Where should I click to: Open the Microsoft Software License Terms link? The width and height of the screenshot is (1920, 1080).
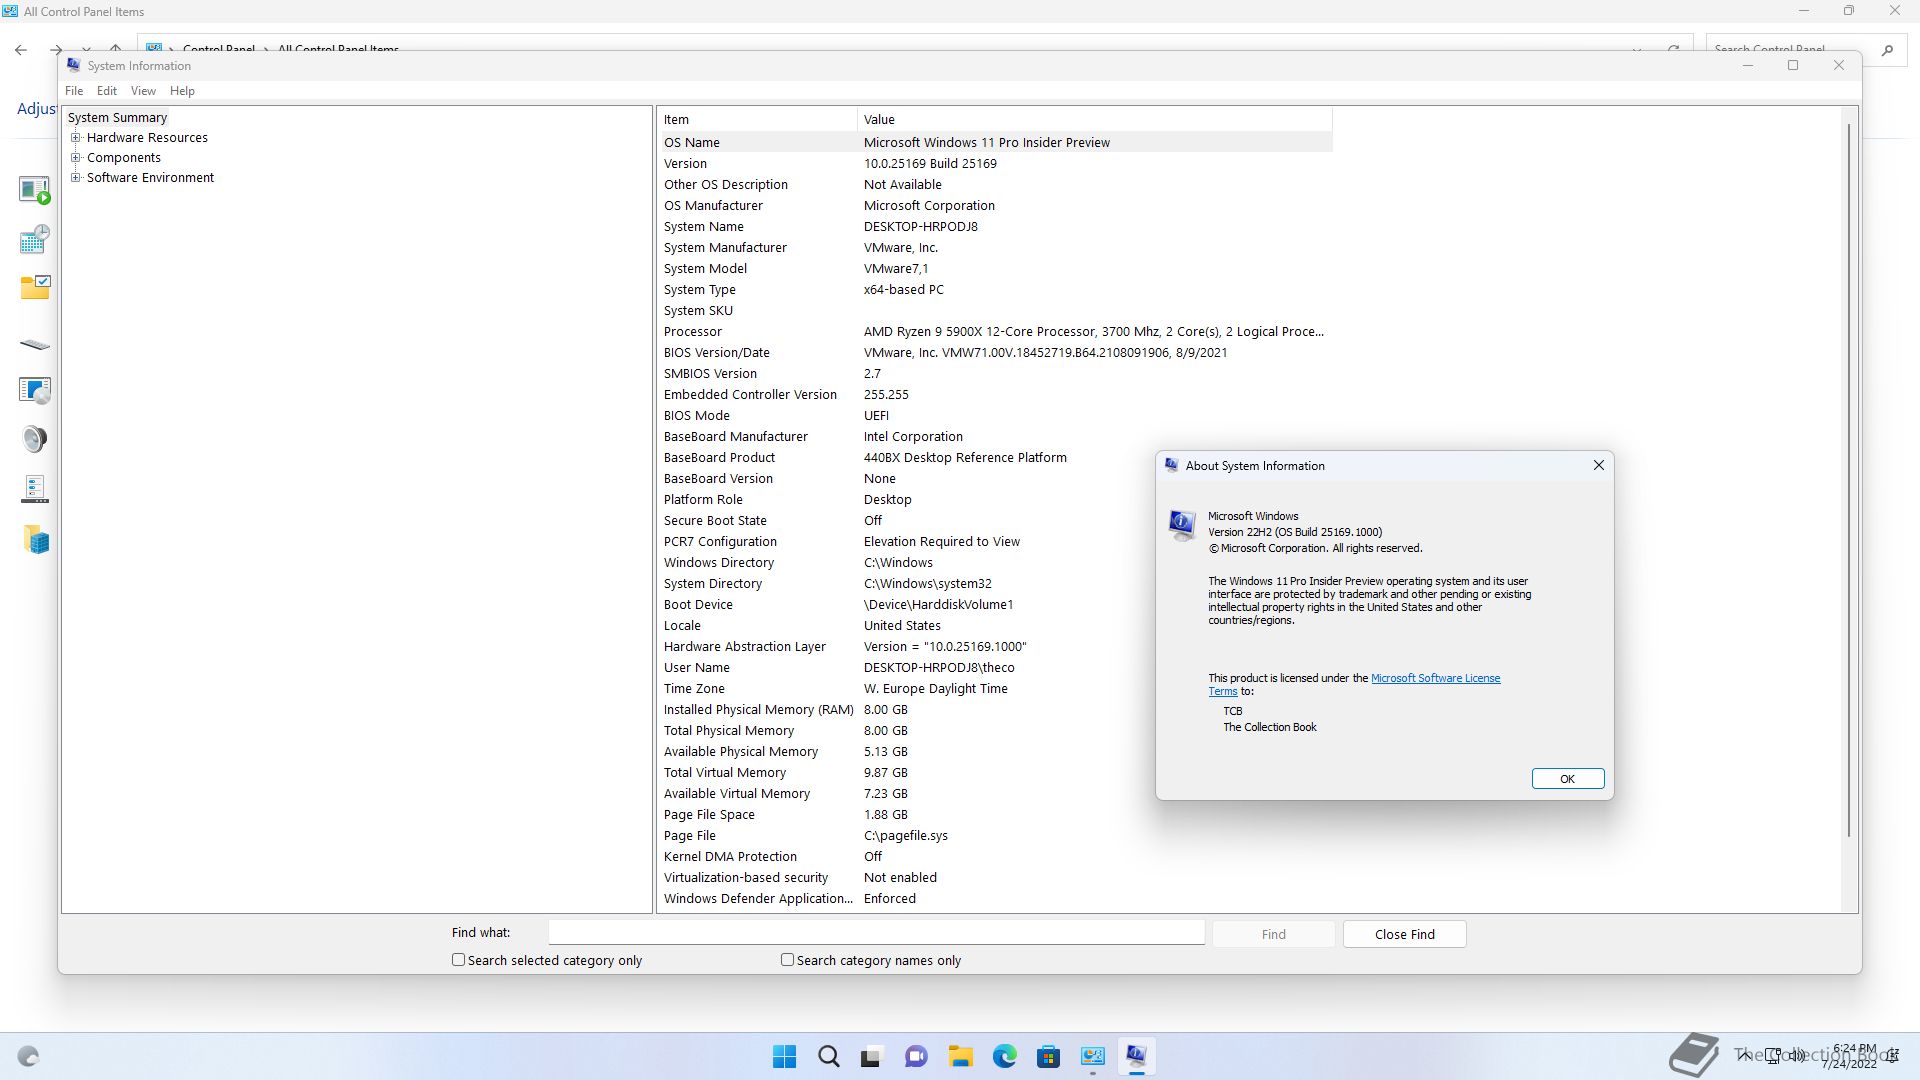(x=1434, y=678)
